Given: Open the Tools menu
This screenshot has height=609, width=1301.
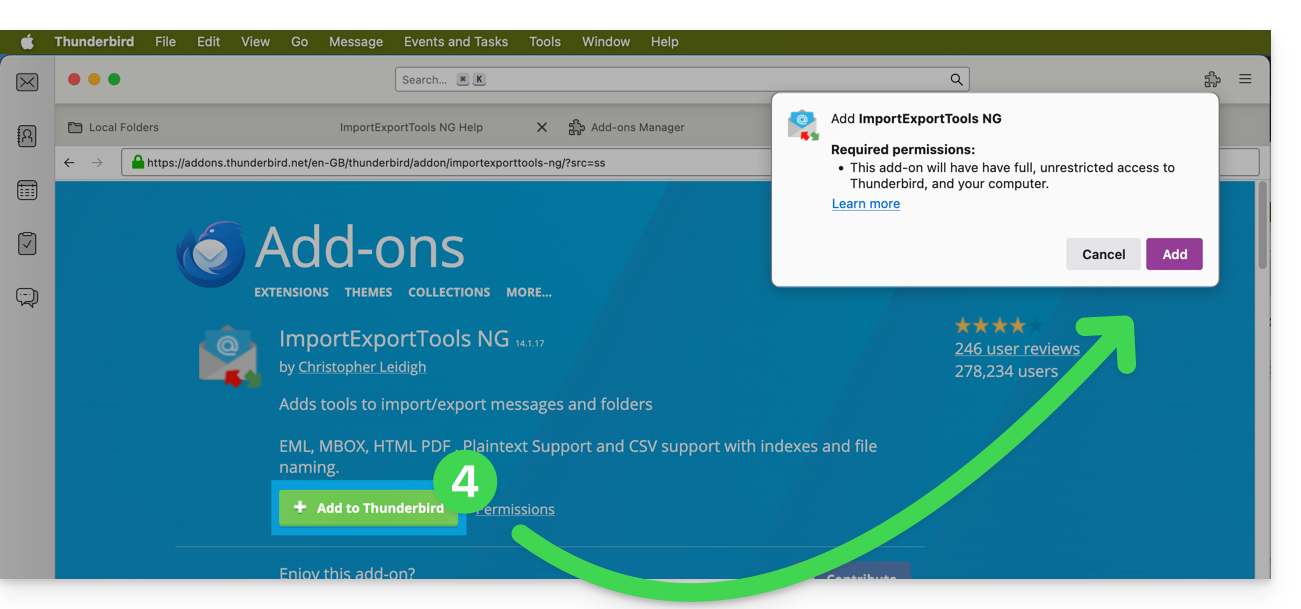Looking at the screenshot, I should [545, 41].
